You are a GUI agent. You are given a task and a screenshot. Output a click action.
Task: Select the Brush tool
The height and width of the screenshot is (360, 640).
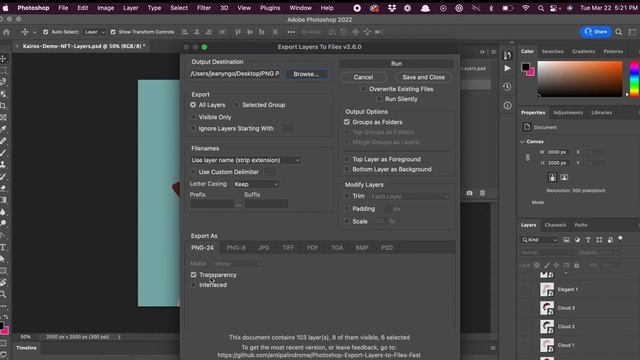(x=3, y=153)
